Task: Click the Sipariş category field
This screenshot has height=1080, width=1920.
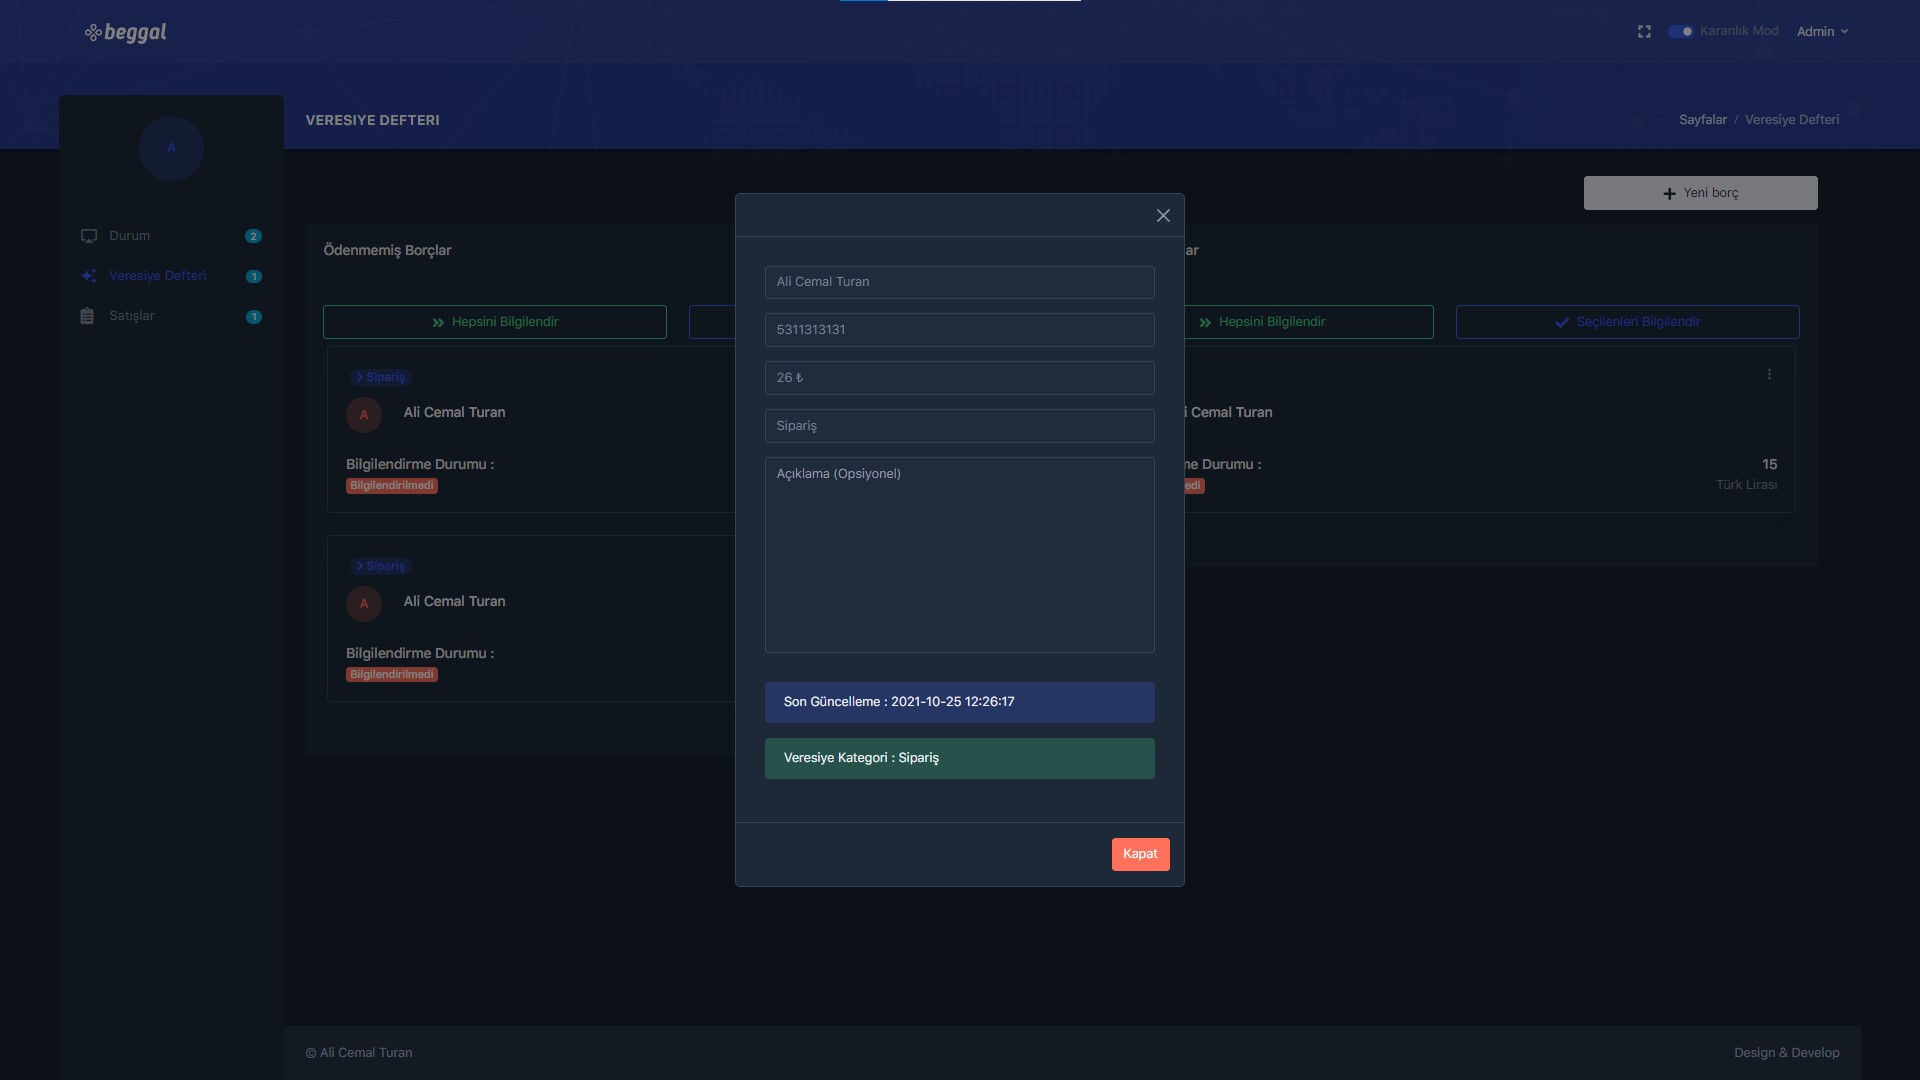Action: (x=959, y=426)
